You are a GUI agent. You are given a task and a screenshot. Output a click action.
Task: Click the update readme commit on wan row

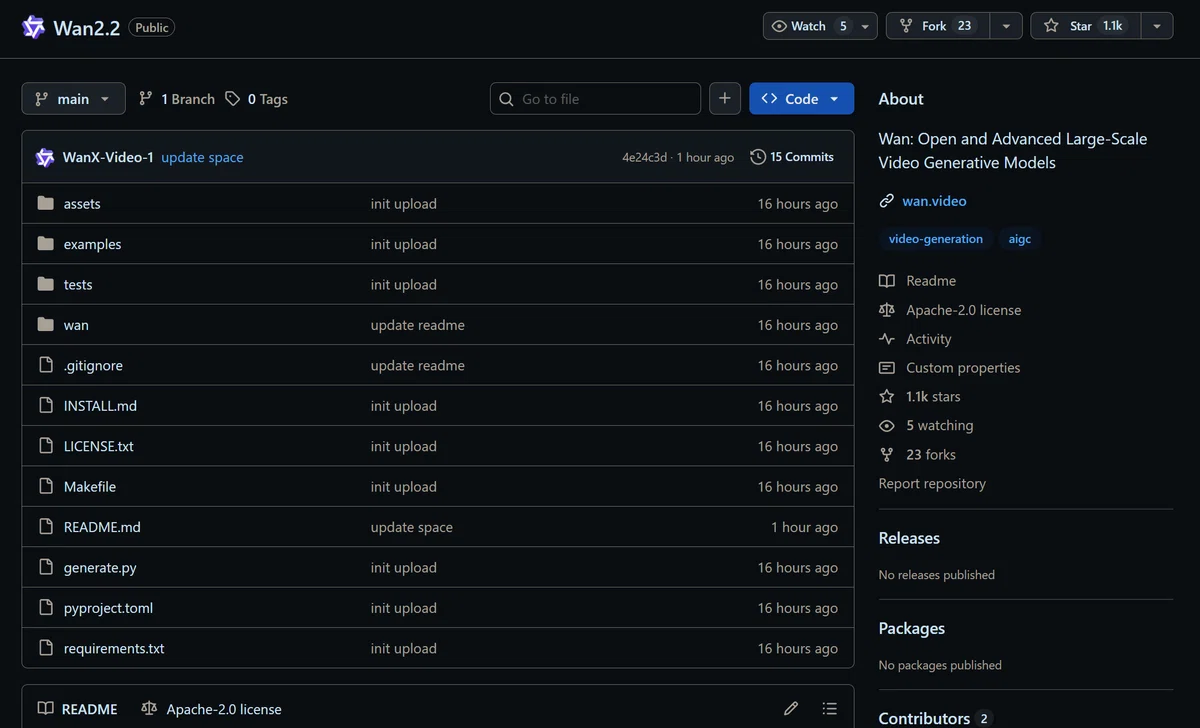[418, 325]
